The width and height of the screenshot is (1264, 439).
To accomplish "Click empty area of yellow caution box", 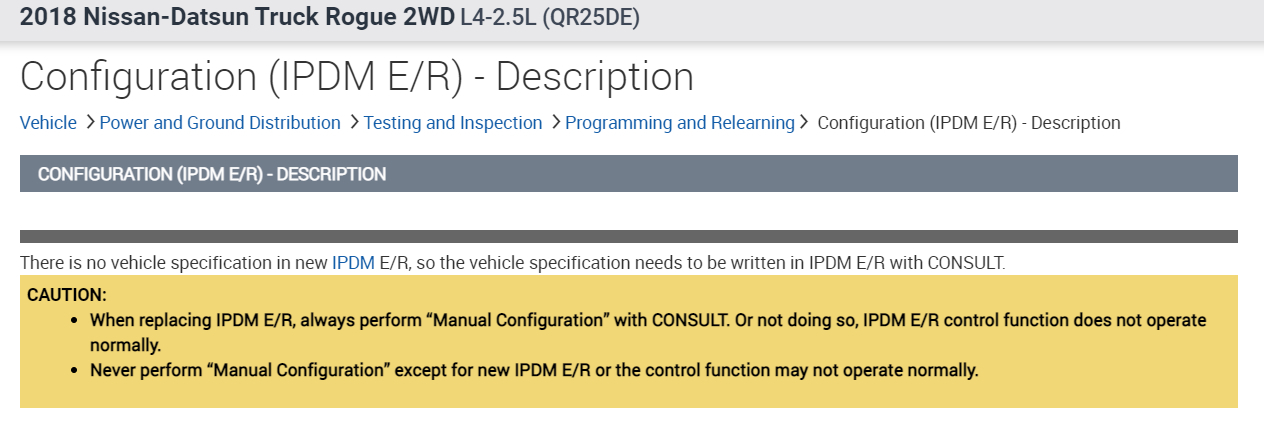I will (x=1100, y=390).
